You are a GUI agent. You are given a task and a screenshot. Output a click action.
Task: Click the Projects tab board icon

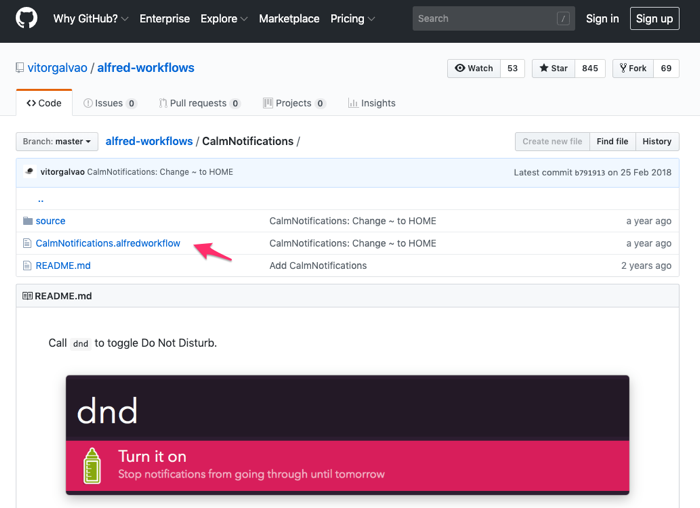(x=267, y=103)
